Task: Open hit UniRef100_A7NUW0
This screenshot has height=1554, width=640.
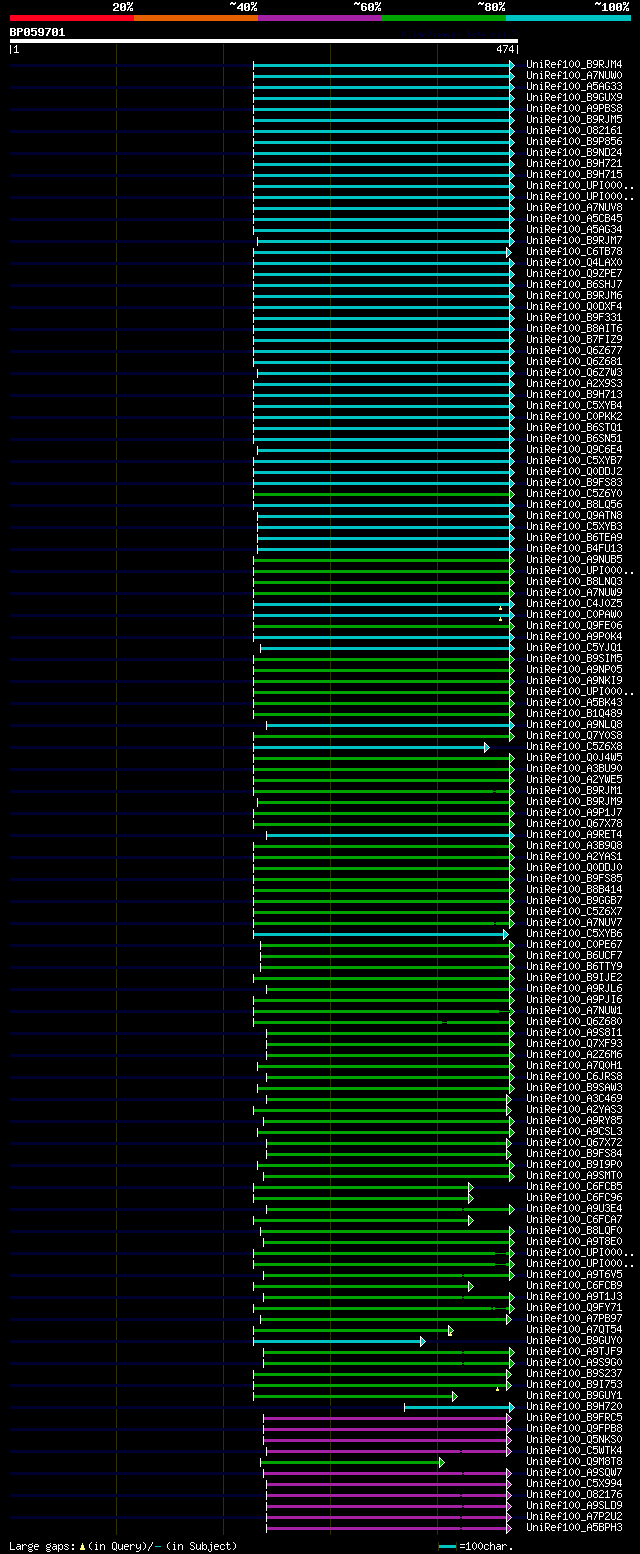Action: click(574, 76)
